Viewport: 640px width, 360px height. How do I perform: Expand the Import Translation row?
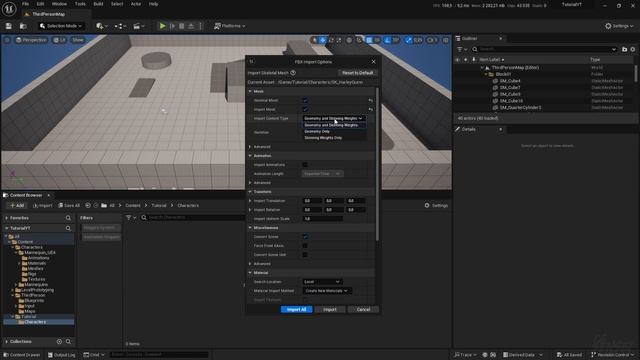point(250,201)
